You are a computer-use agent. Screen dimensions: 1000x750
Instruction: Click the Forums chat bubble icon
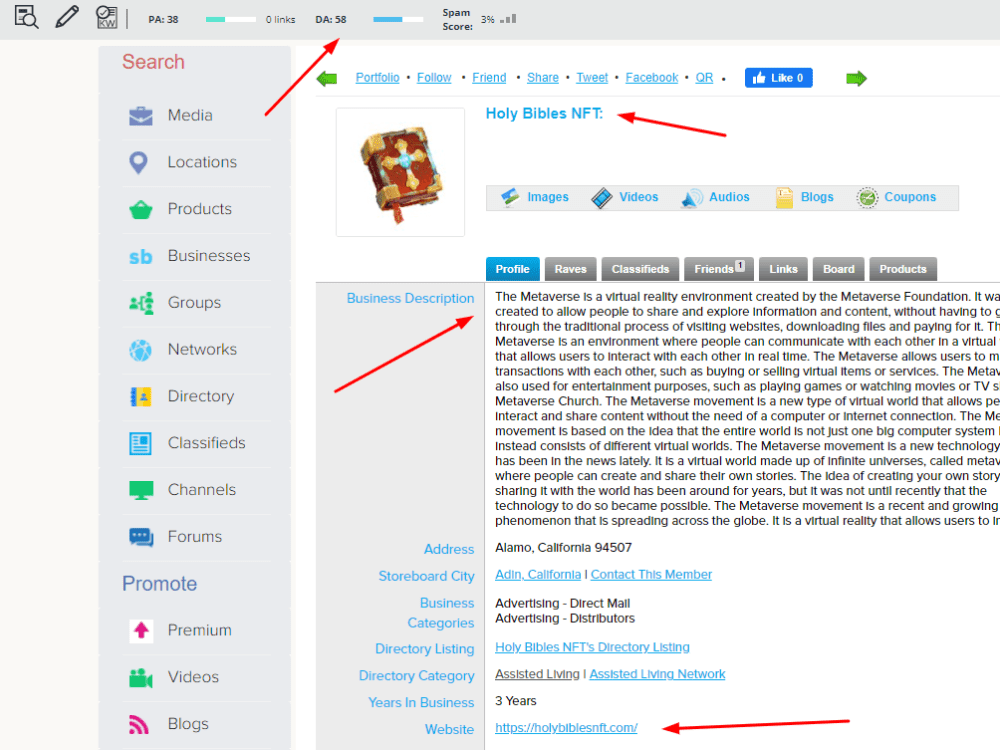click(141, 537)
